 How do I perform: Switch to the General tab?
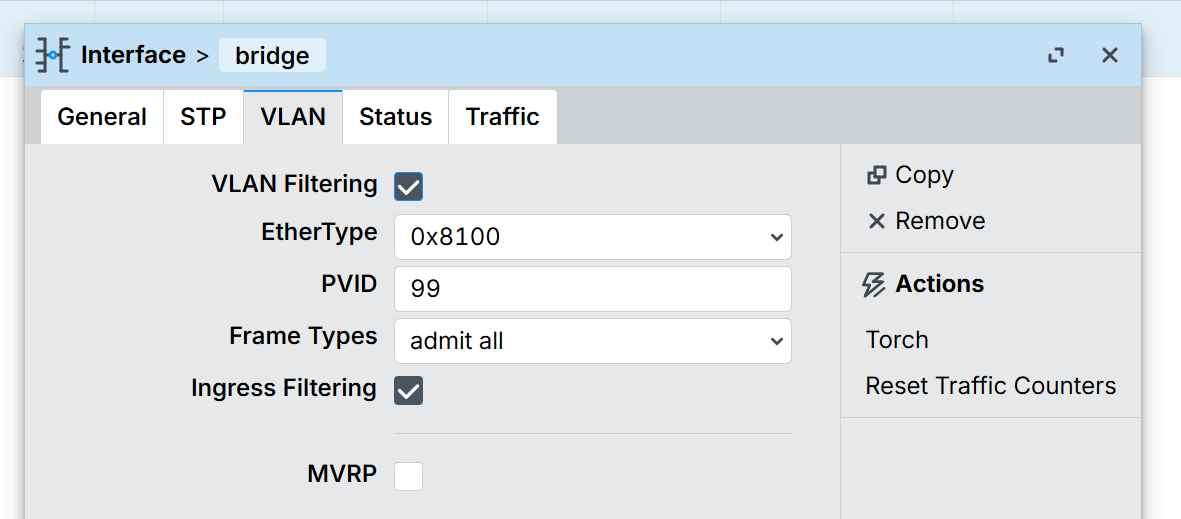(x=102, y=117)
